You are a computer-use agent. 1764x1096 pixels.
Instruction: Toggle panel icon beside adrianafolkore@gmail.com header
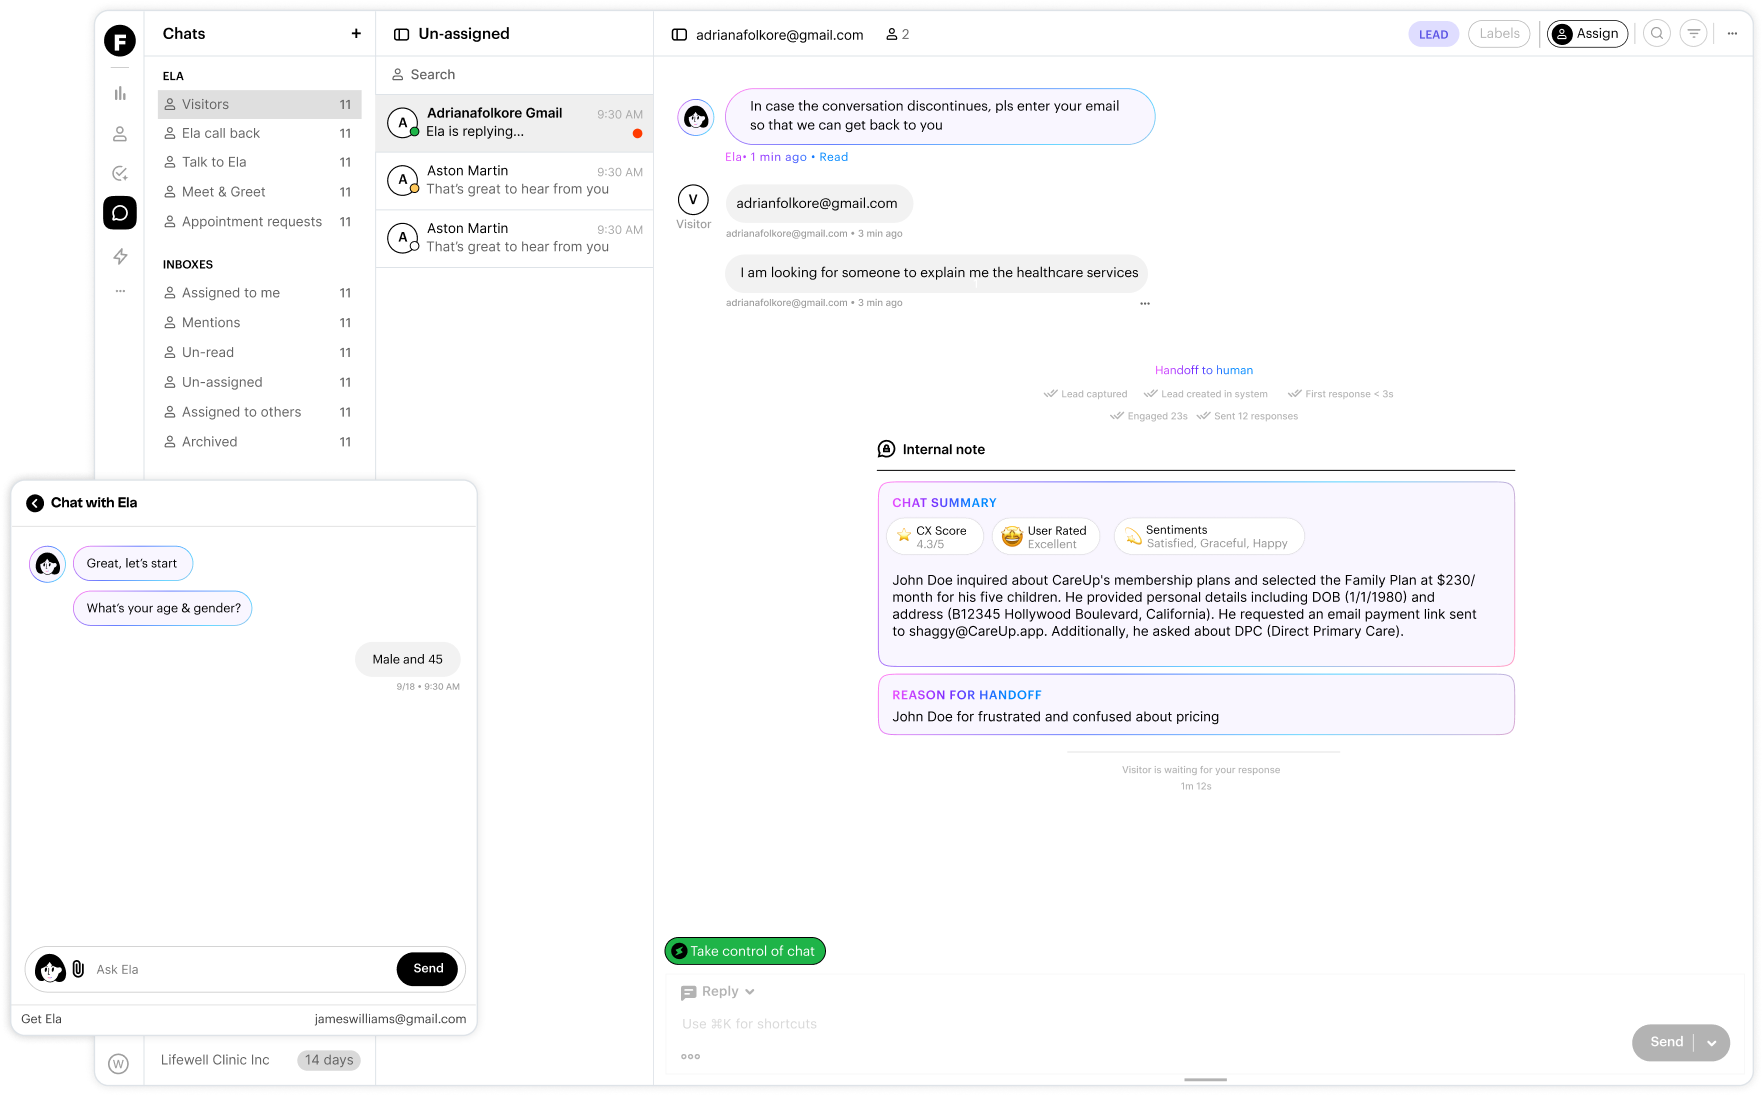679,35
